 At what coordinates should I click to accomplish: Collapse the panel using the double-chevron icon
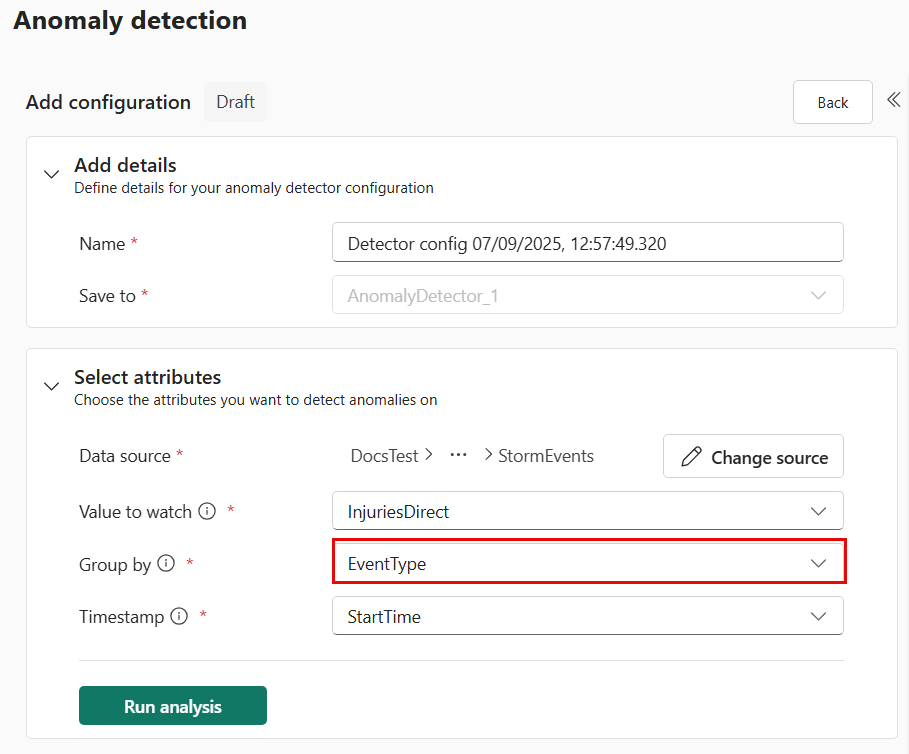pos(893,100)
